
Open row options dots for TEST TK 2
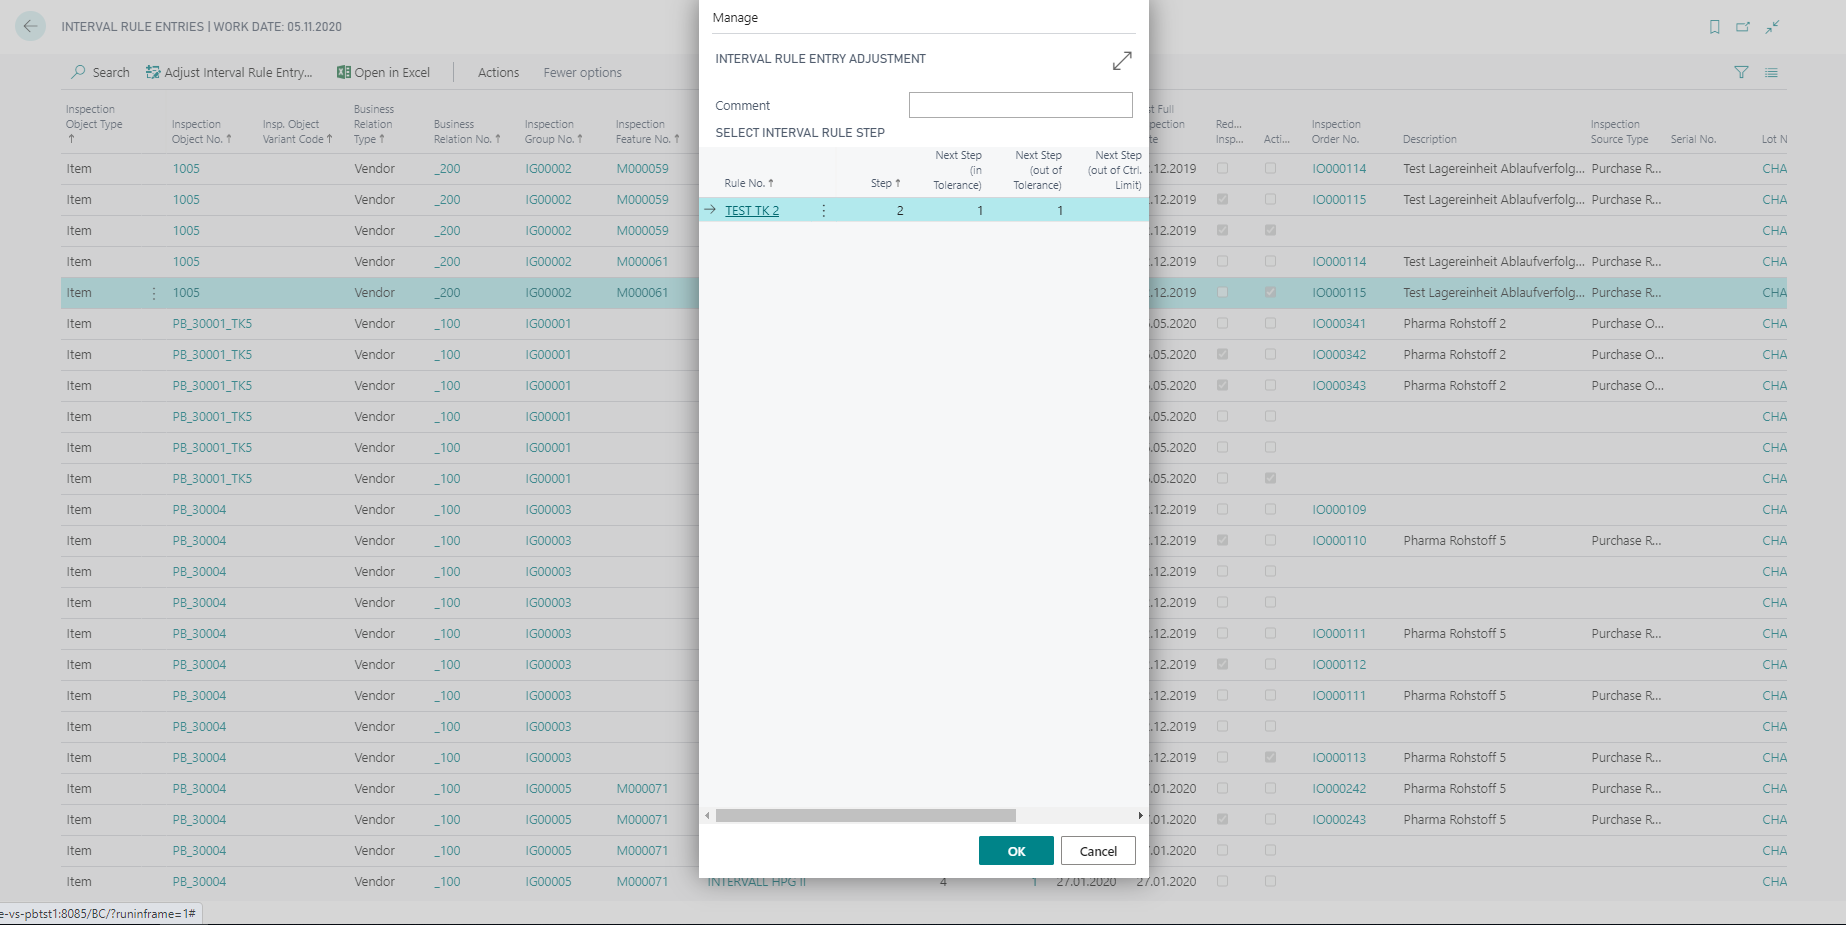click(824, 210)
